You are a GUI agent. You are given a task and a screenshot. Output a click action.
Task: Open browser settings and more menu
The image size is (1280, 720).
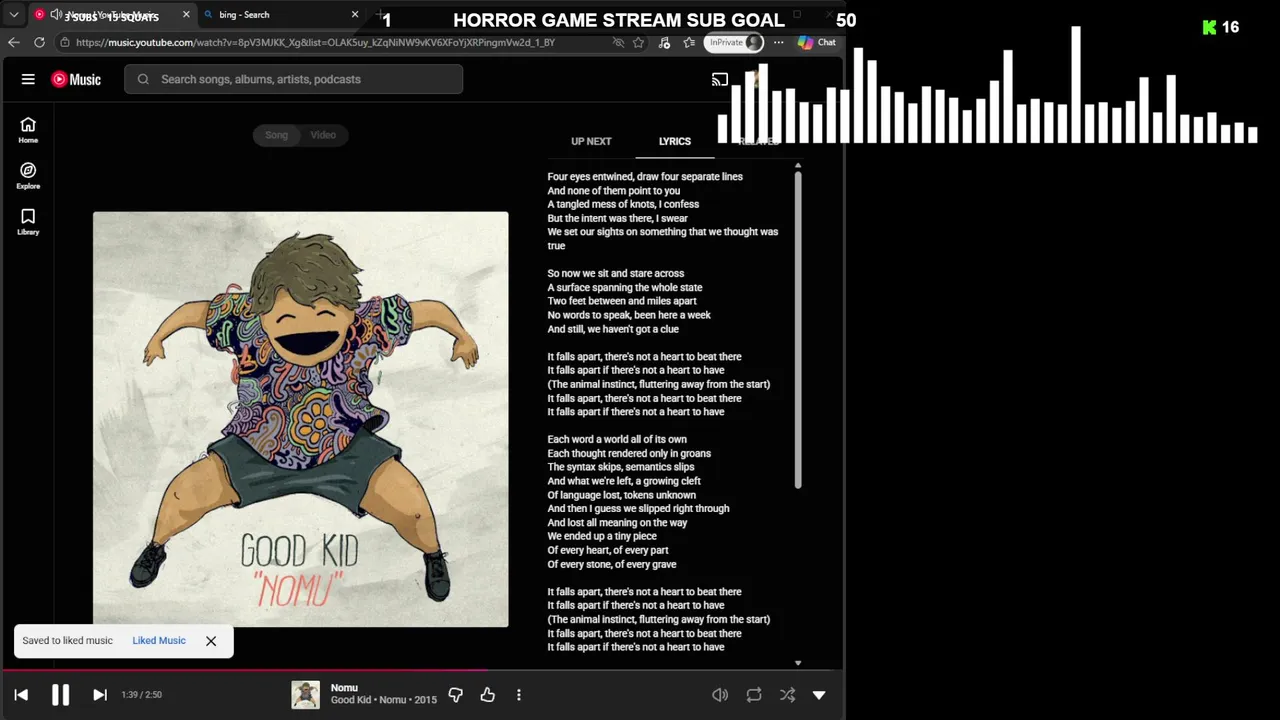coord(778,43)
